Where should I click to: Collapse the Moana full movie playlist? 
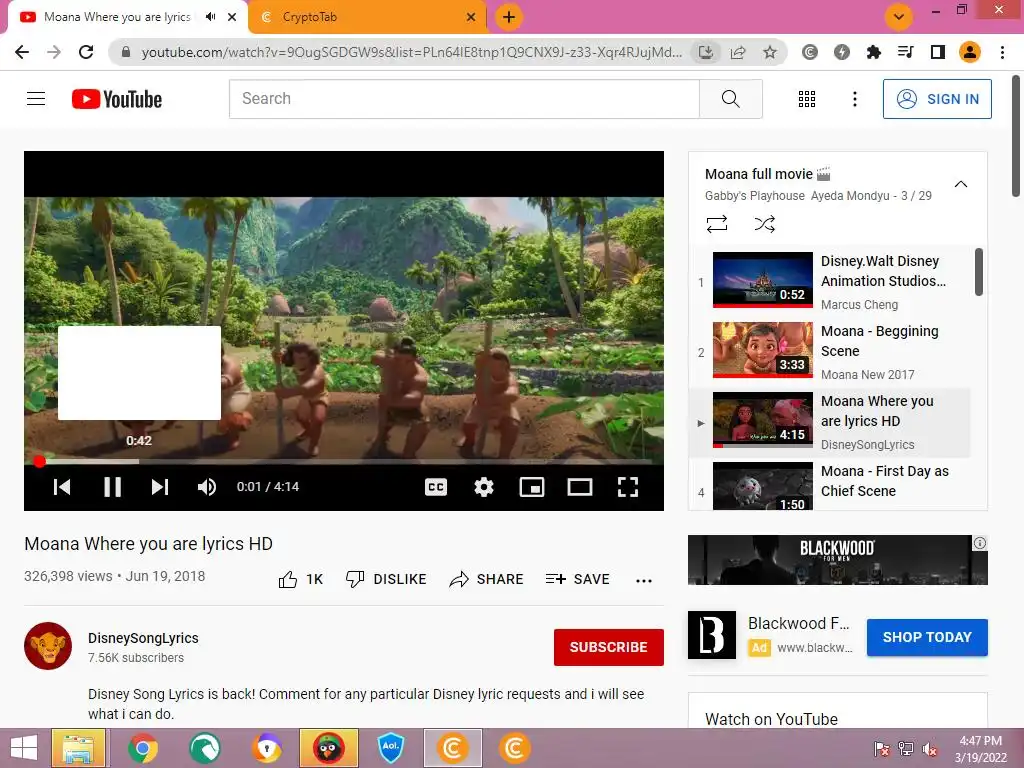click(961, 184)
